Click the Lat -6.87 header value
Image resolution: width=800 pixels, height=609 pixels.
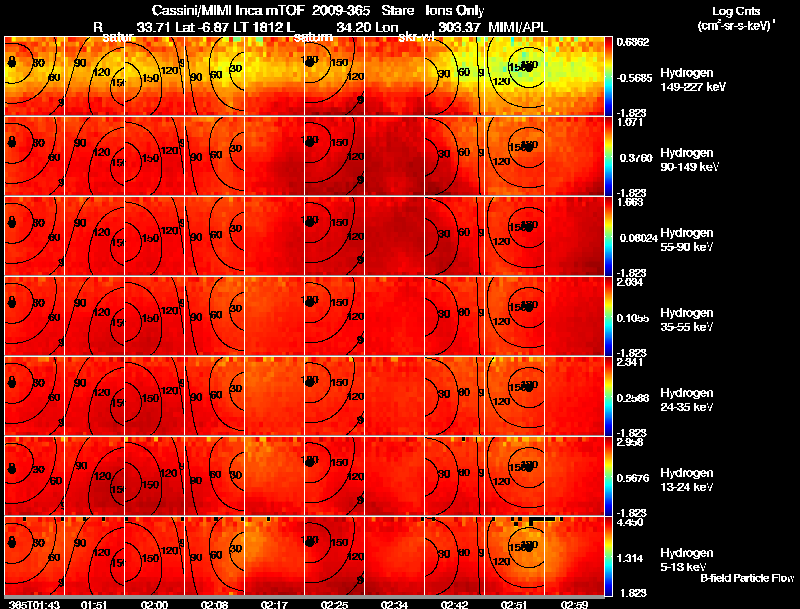coord(202,27)
